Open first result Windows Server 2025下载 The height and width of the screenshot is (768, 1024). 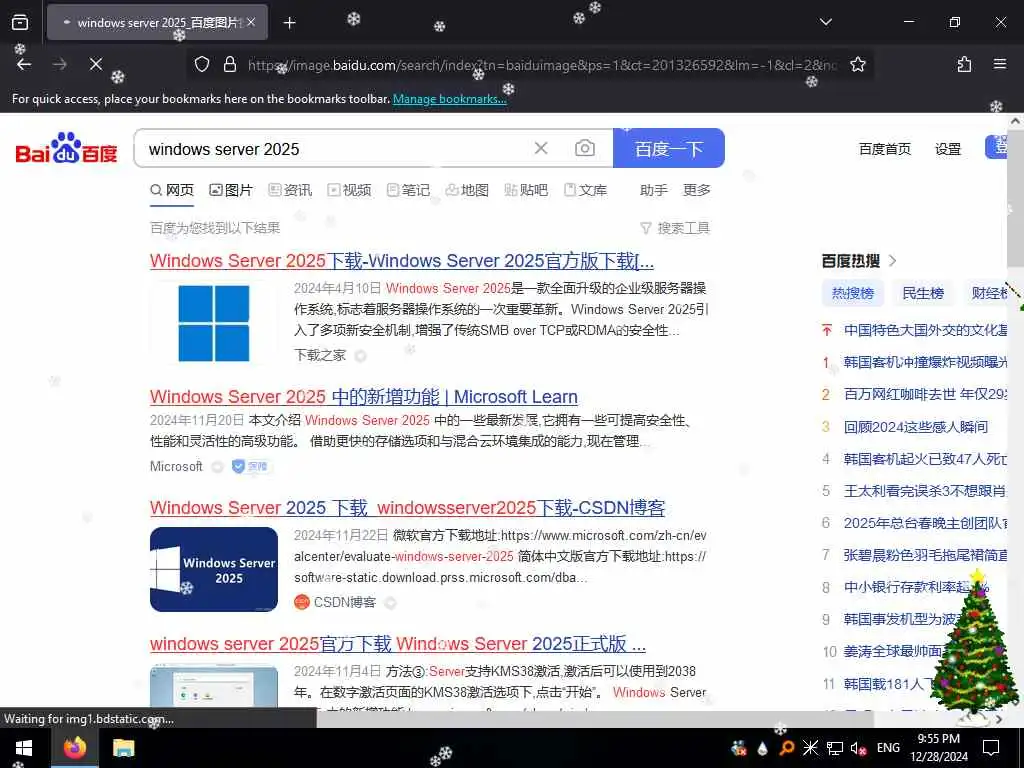(x=402, y=261)
